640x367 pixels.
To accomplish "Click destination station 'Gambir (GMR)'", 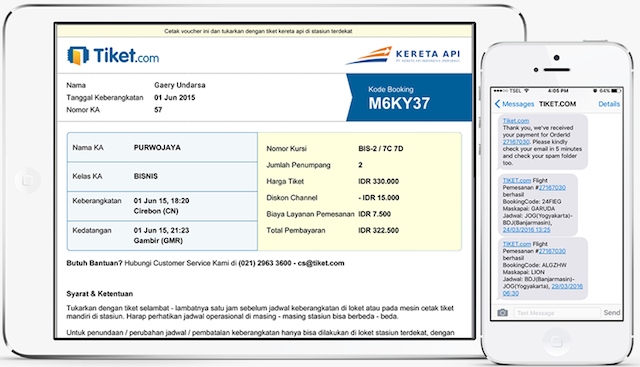I will (x=158, y=241).
